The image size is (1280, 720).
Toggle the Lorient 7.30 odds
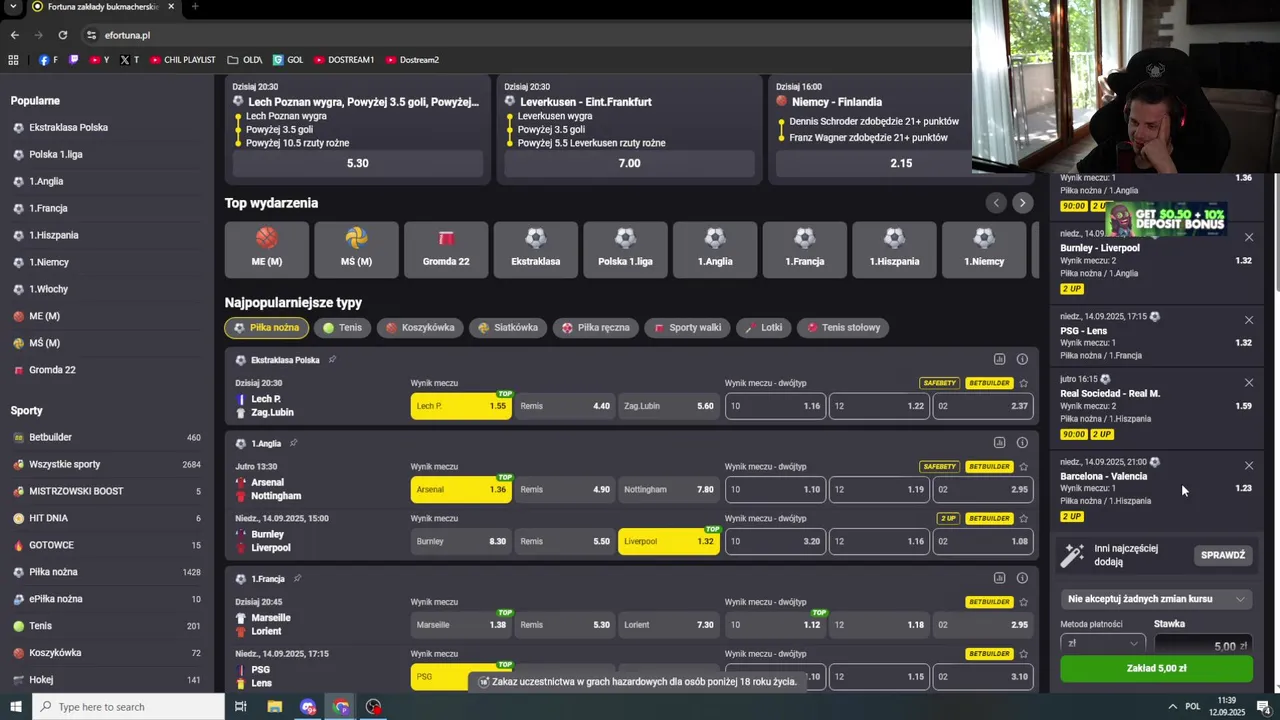(x=669, y=625)
